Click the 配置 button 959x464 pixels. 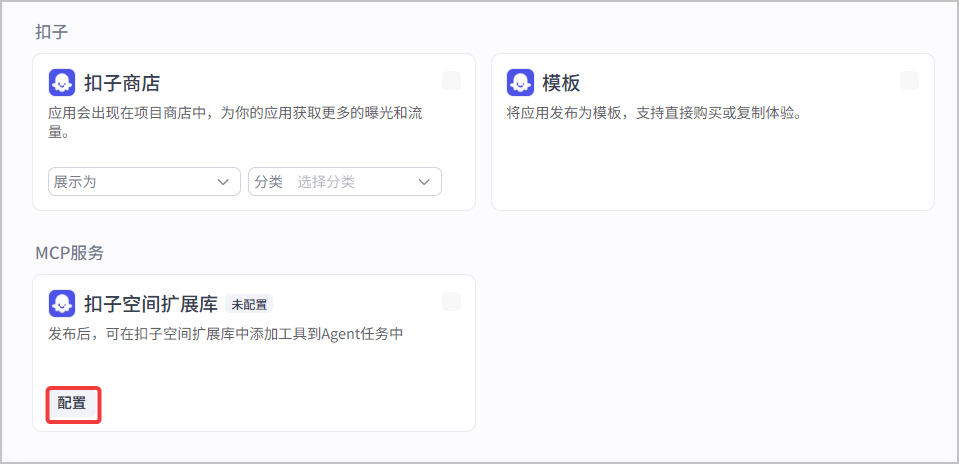click(72, 404)
